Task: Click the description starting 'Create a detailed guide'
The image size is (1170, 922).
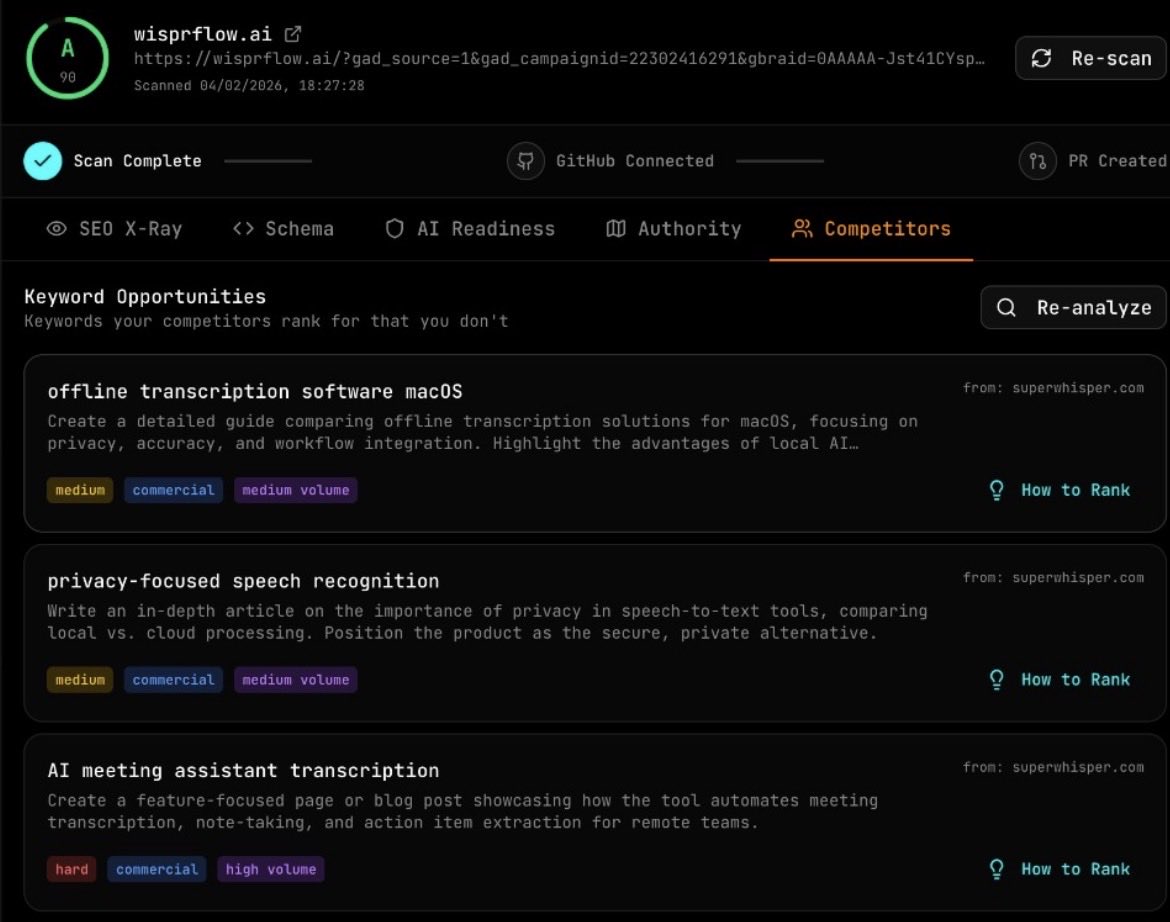Action: click(483, 433)
